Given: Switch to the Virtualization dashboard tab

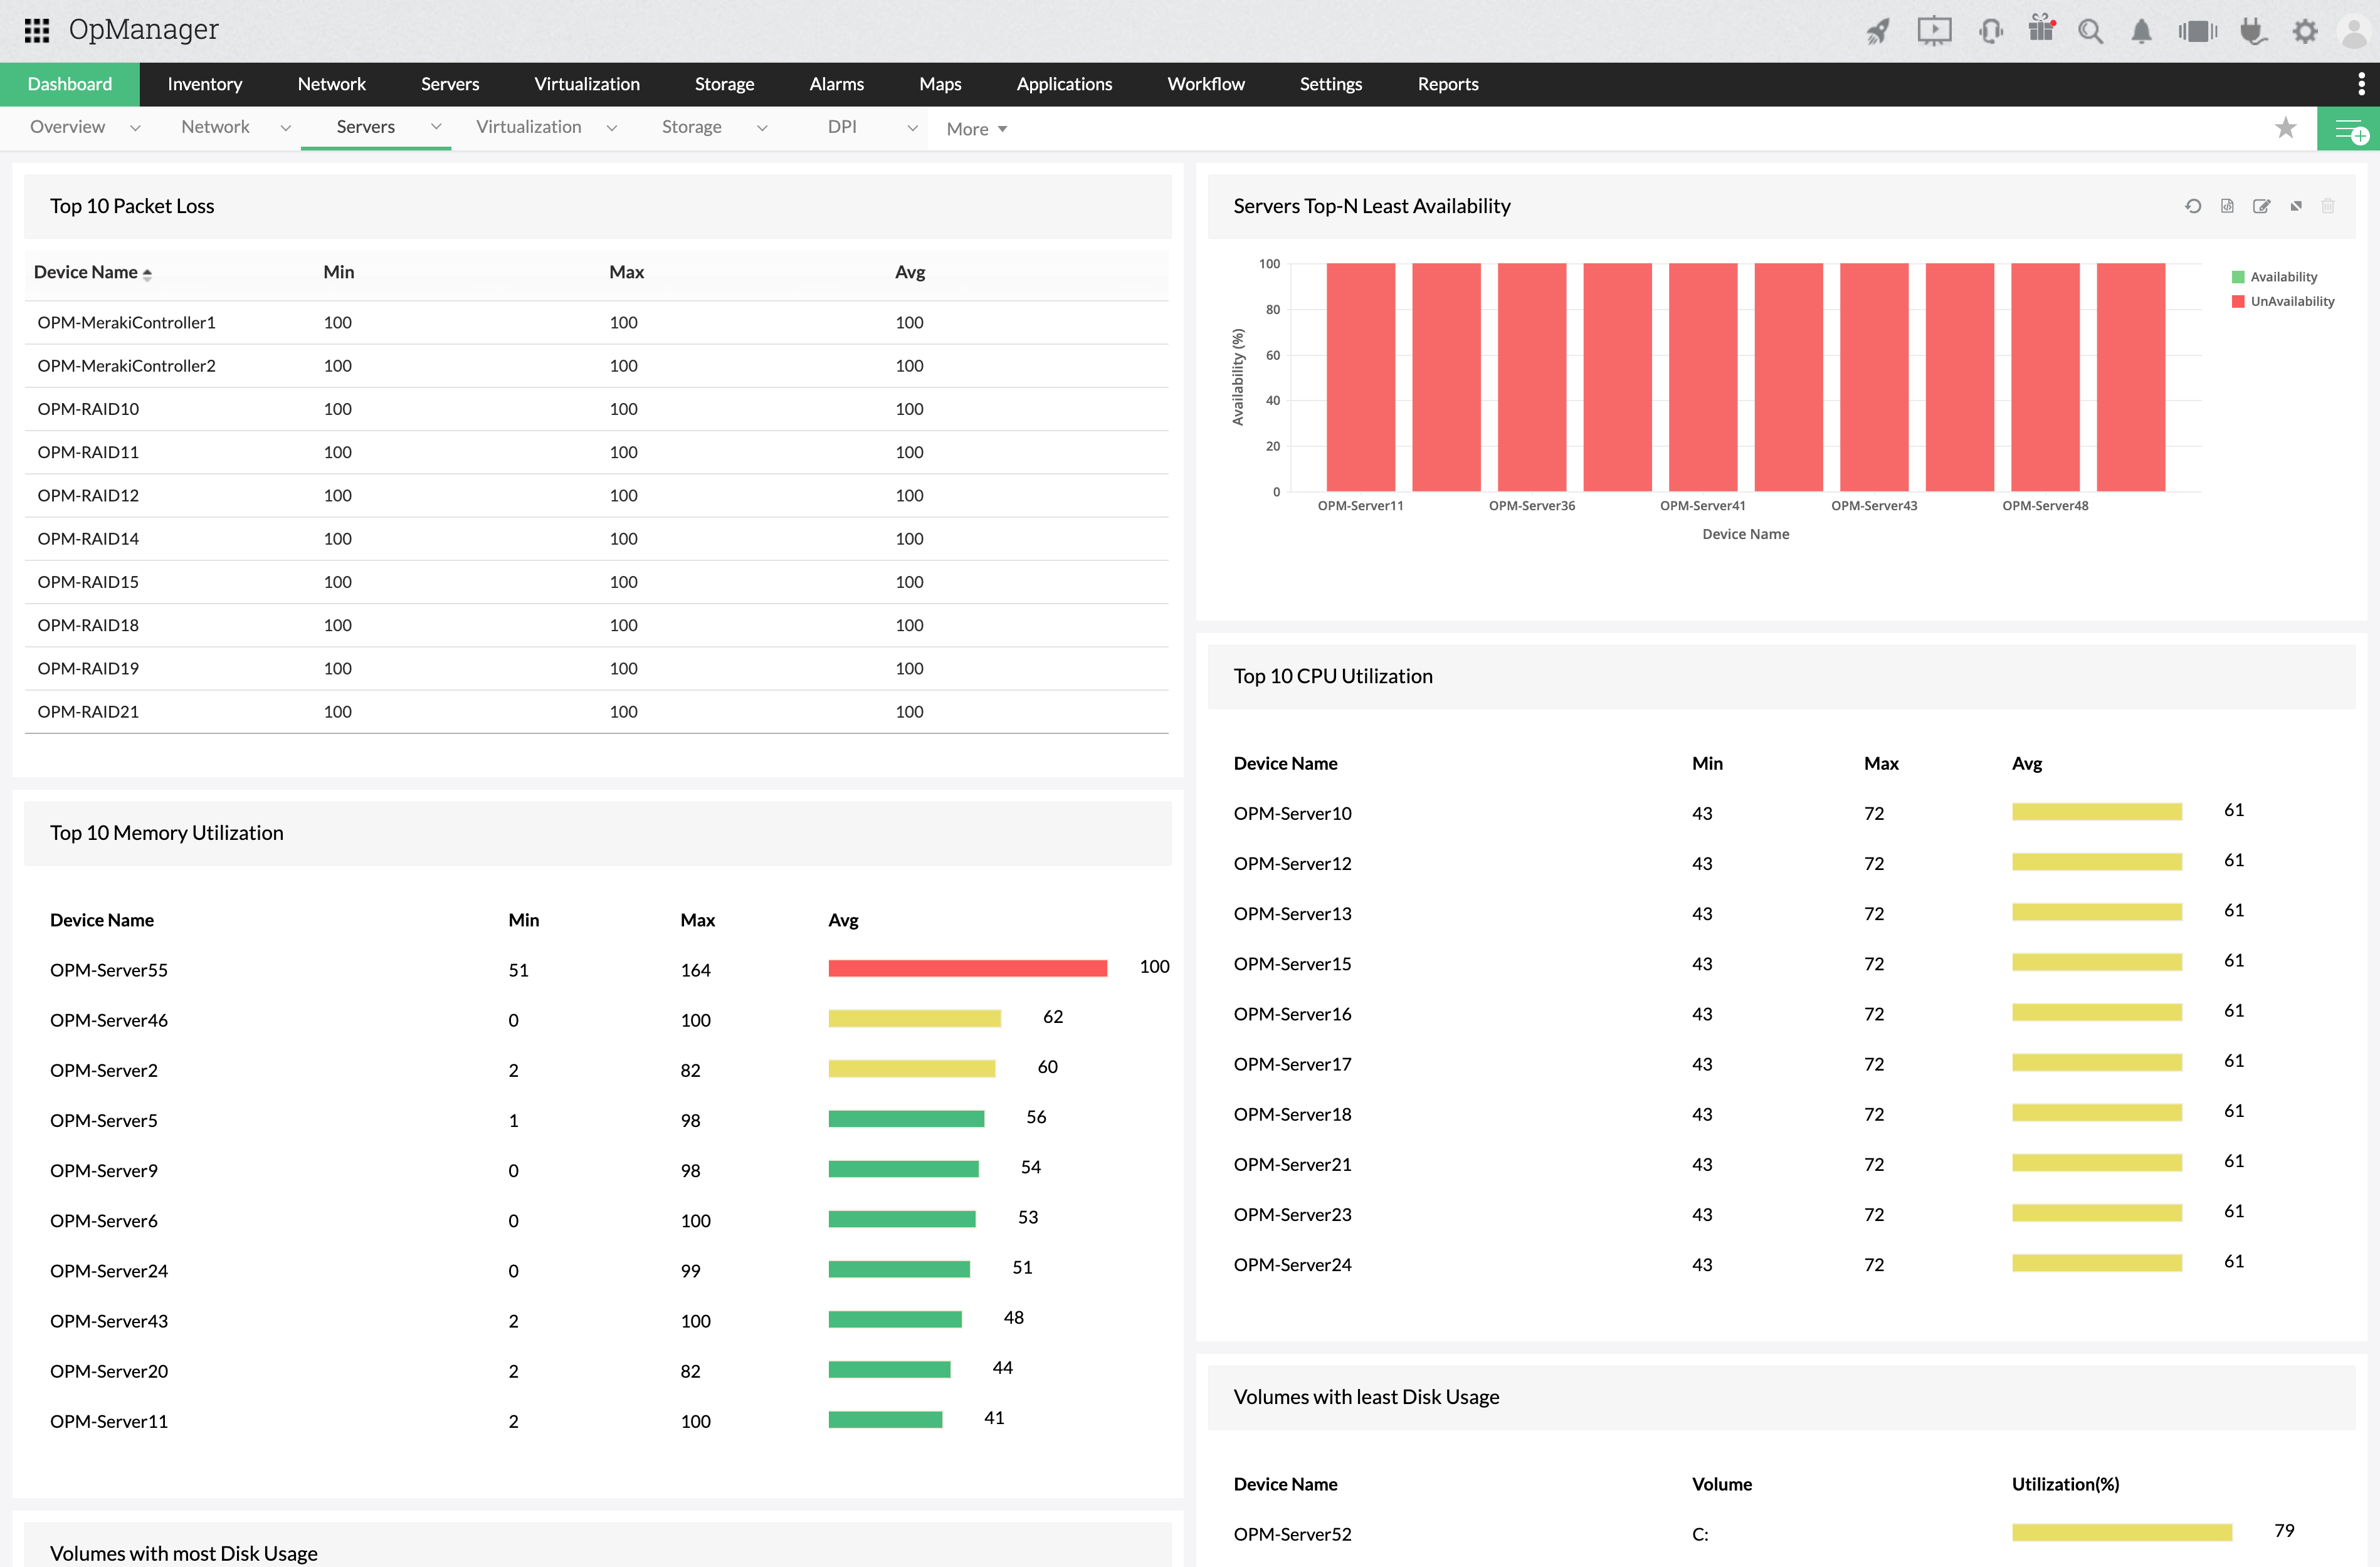Looking at the screenshot, I should [x=528, y=127].
